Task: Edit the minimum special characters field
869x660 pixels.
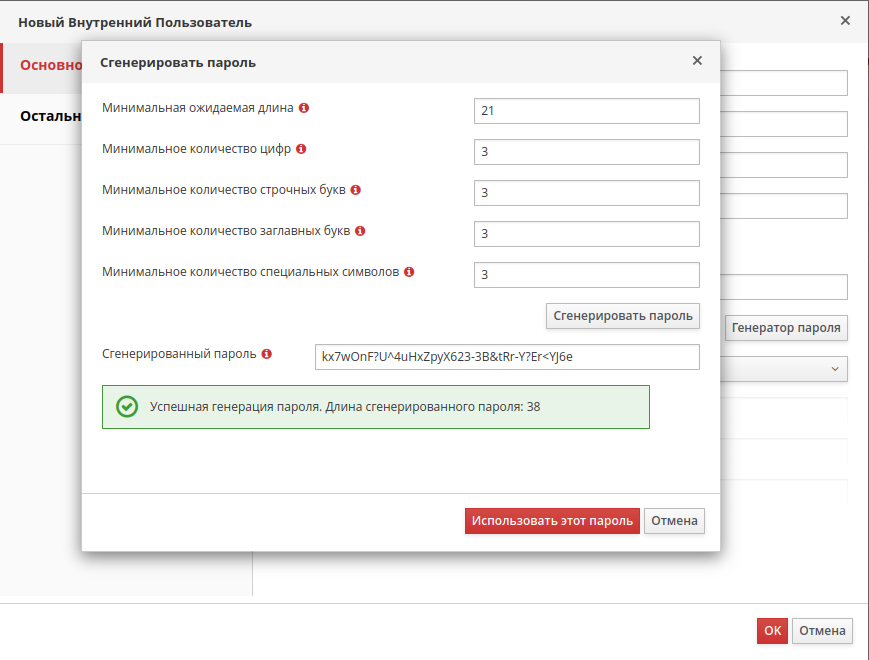Action: (x=586, y=275)
